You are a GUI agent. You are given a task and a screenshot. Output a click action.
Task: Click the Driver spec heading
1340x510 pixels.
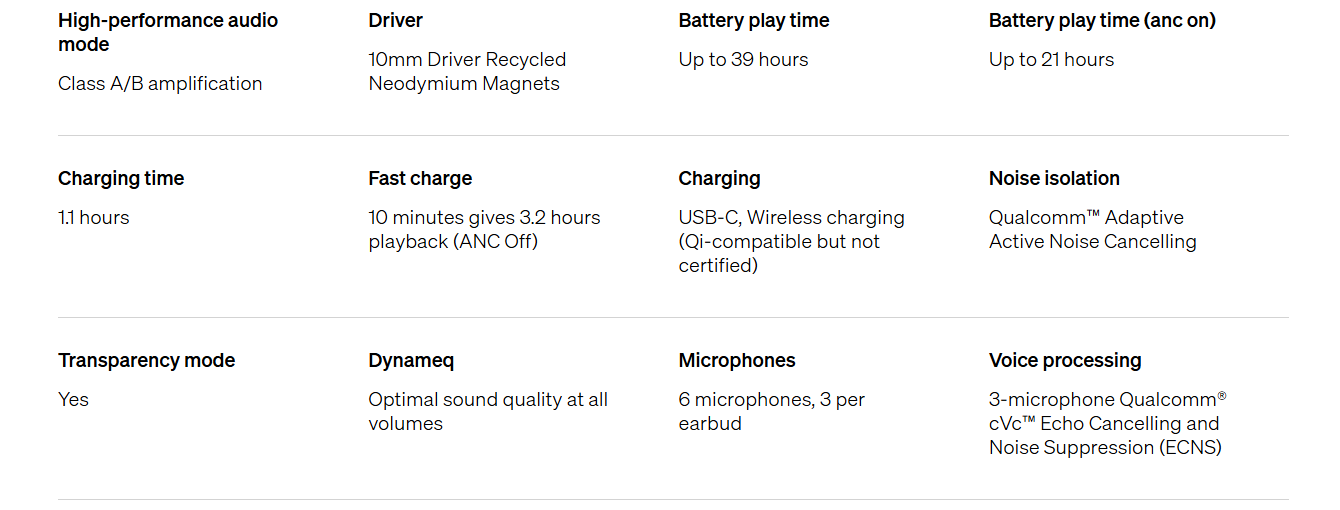tap(395, 20)
